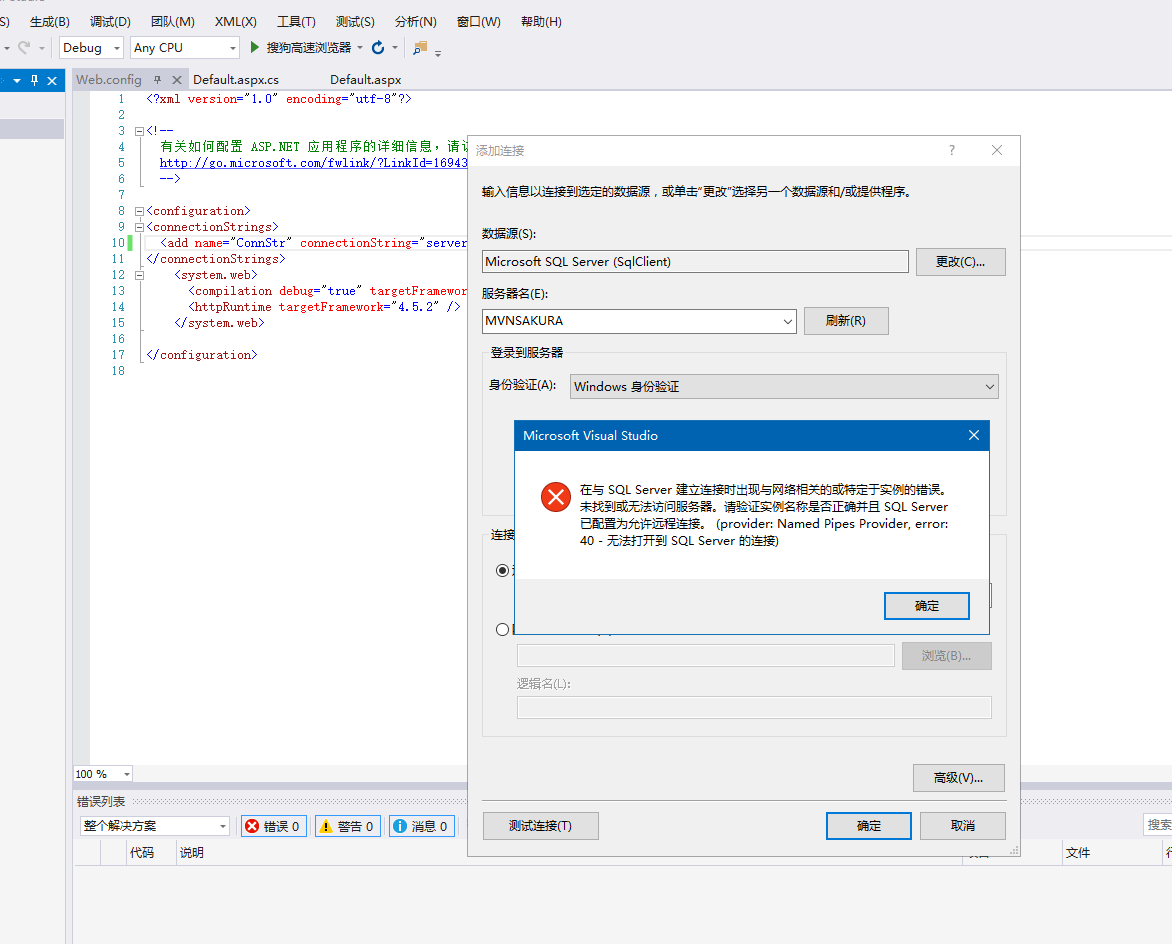Open the Windows authentication dropdown
The image size is (1172, 944).
pos(989,386)
